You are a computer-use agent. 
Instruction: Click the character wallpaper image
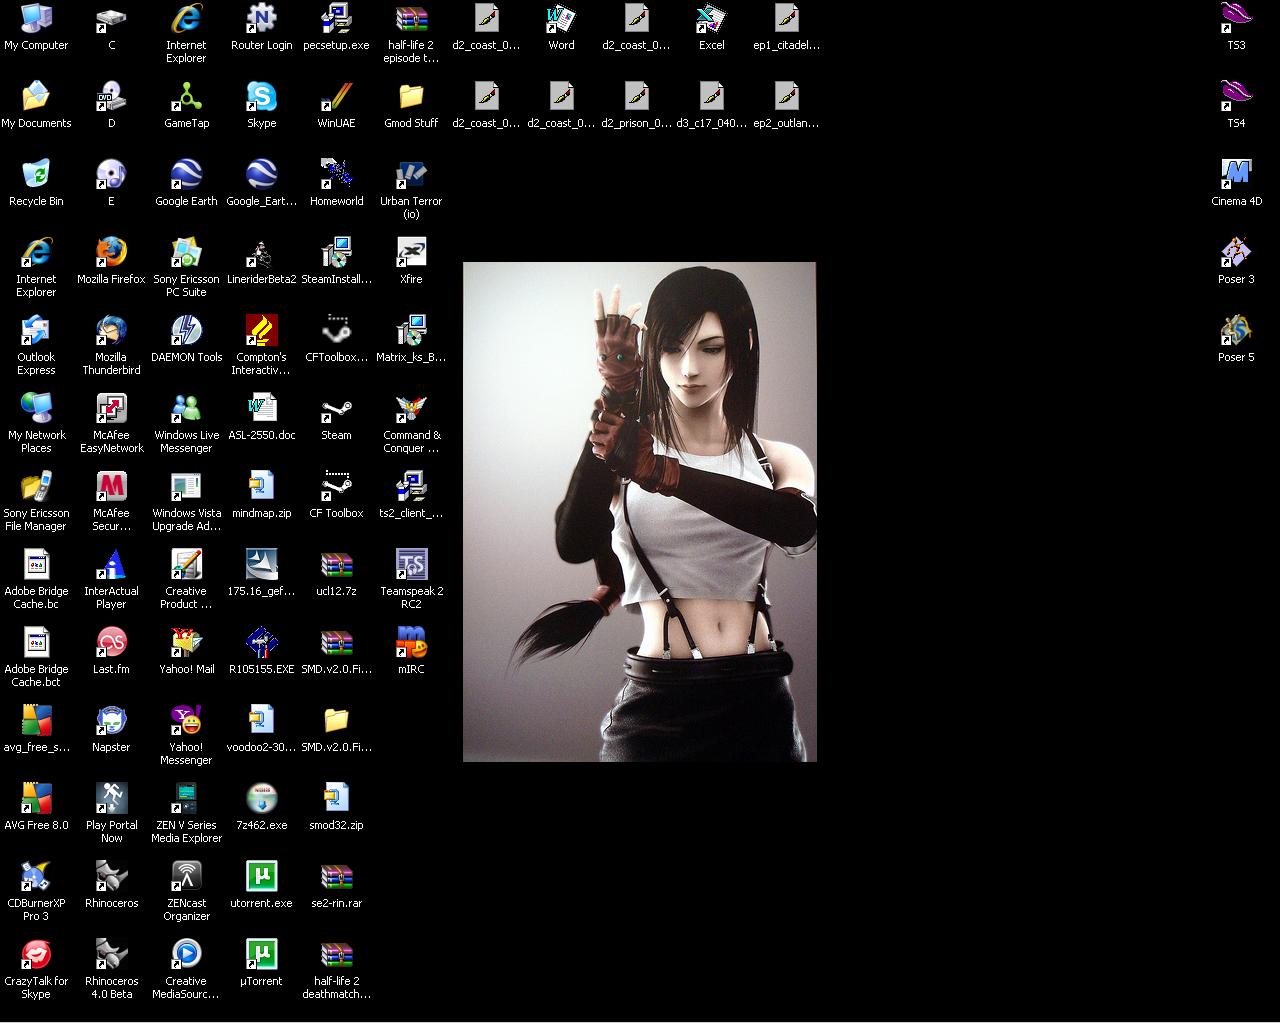tap(640, 512)
